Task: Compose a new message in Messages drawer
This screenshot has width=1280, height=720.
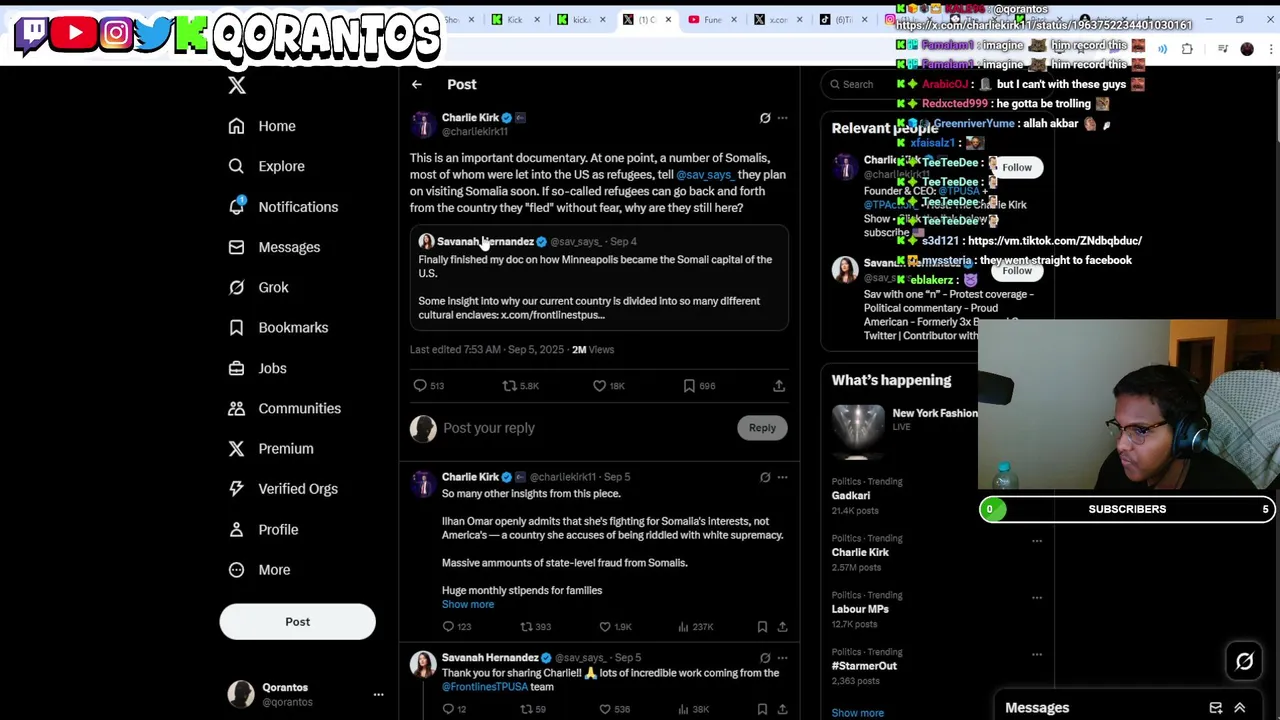Action: [1216, 708]
